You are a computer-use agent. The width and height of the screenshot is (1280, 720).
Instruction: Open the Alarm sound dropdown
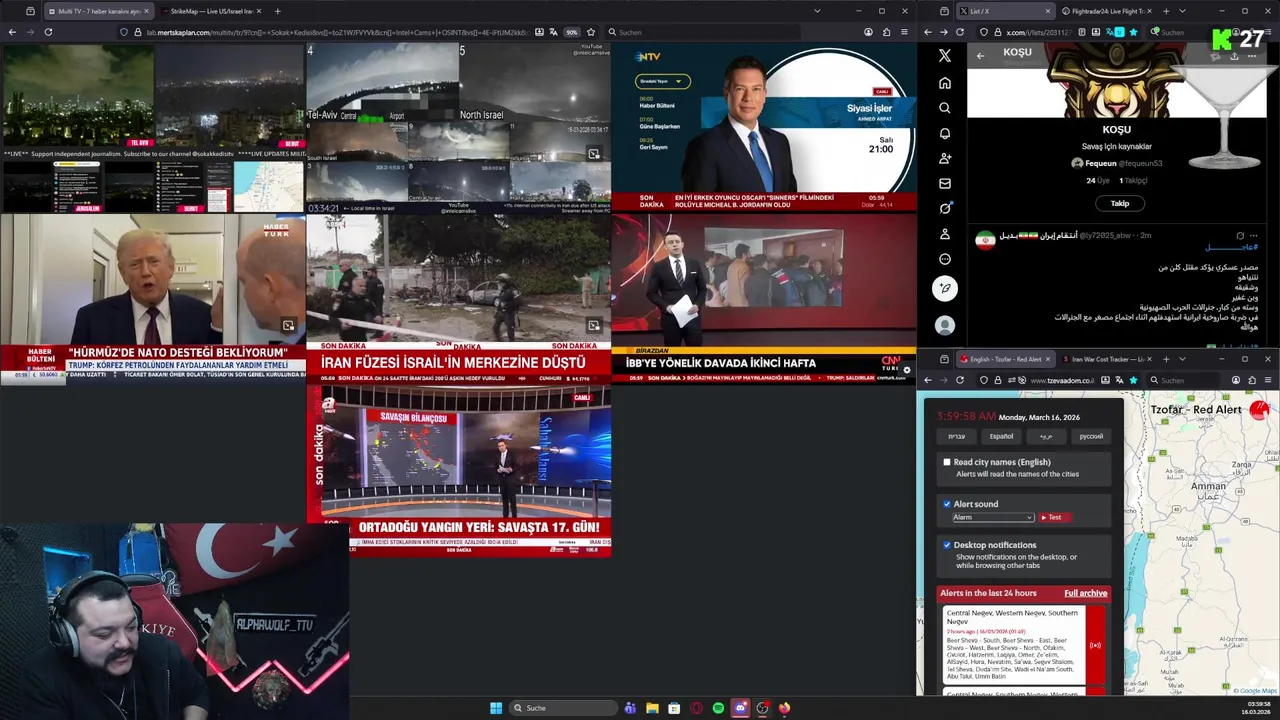992,517
